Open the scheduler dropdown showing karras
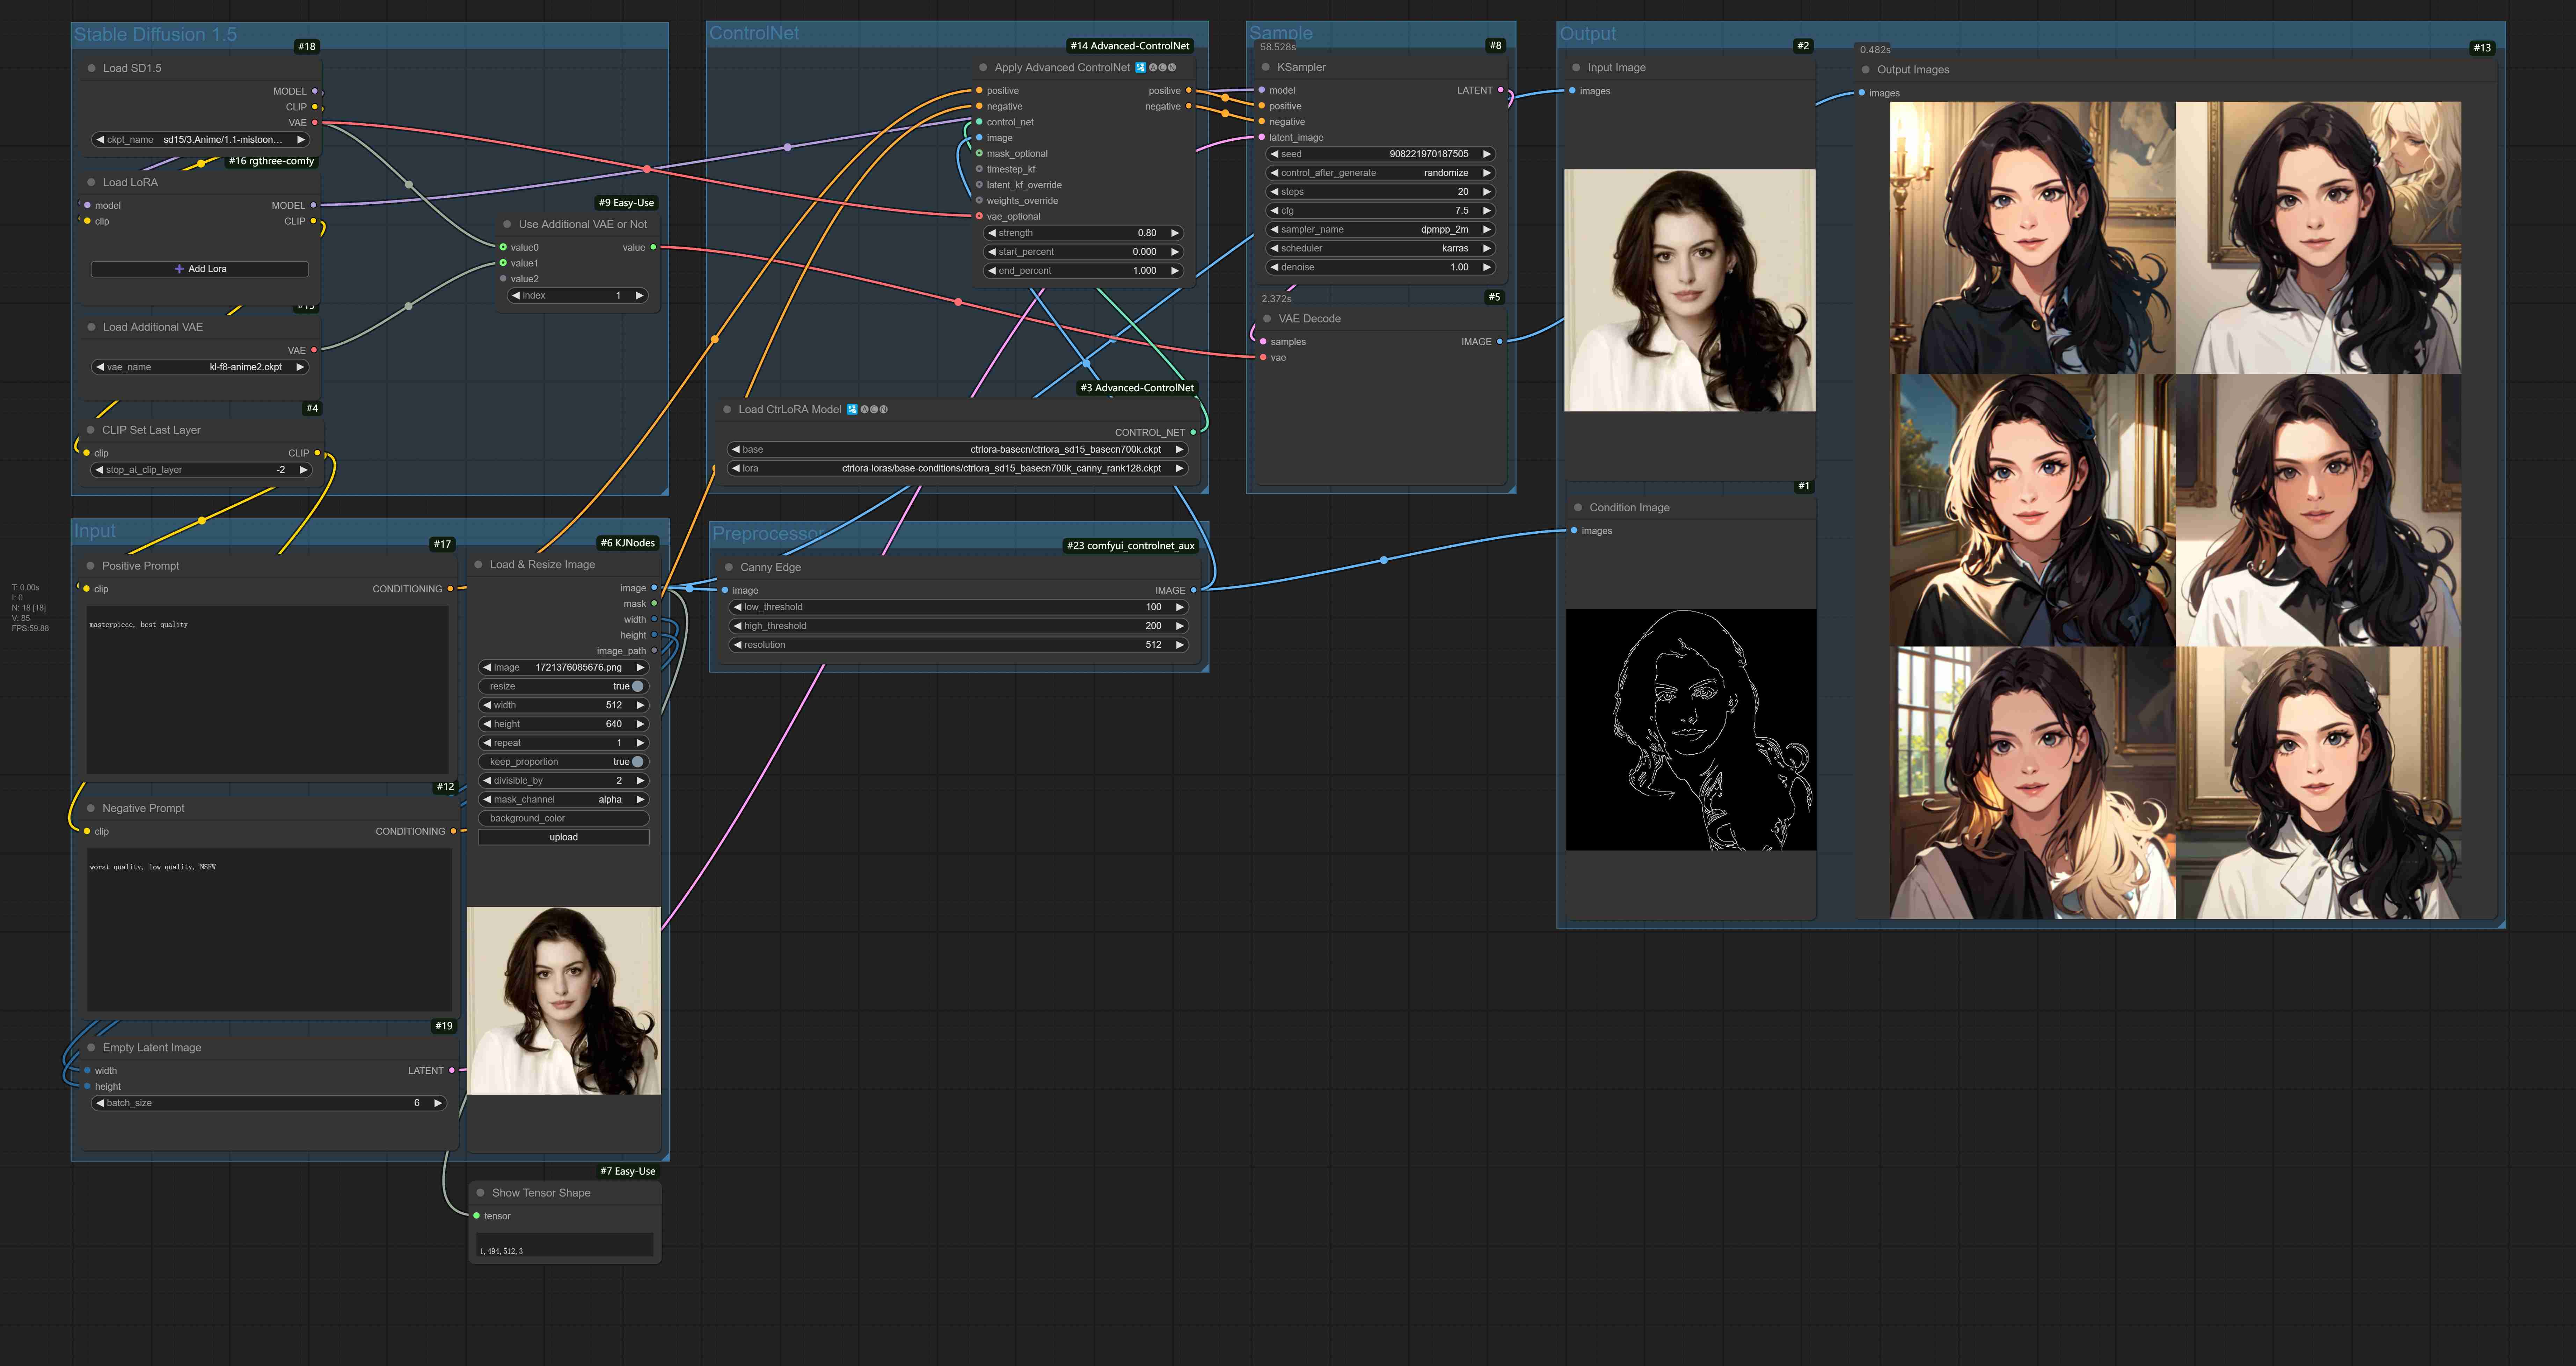This screenshot has width=2576, height=1366. pyautogui.click(x=1380, y=248)
